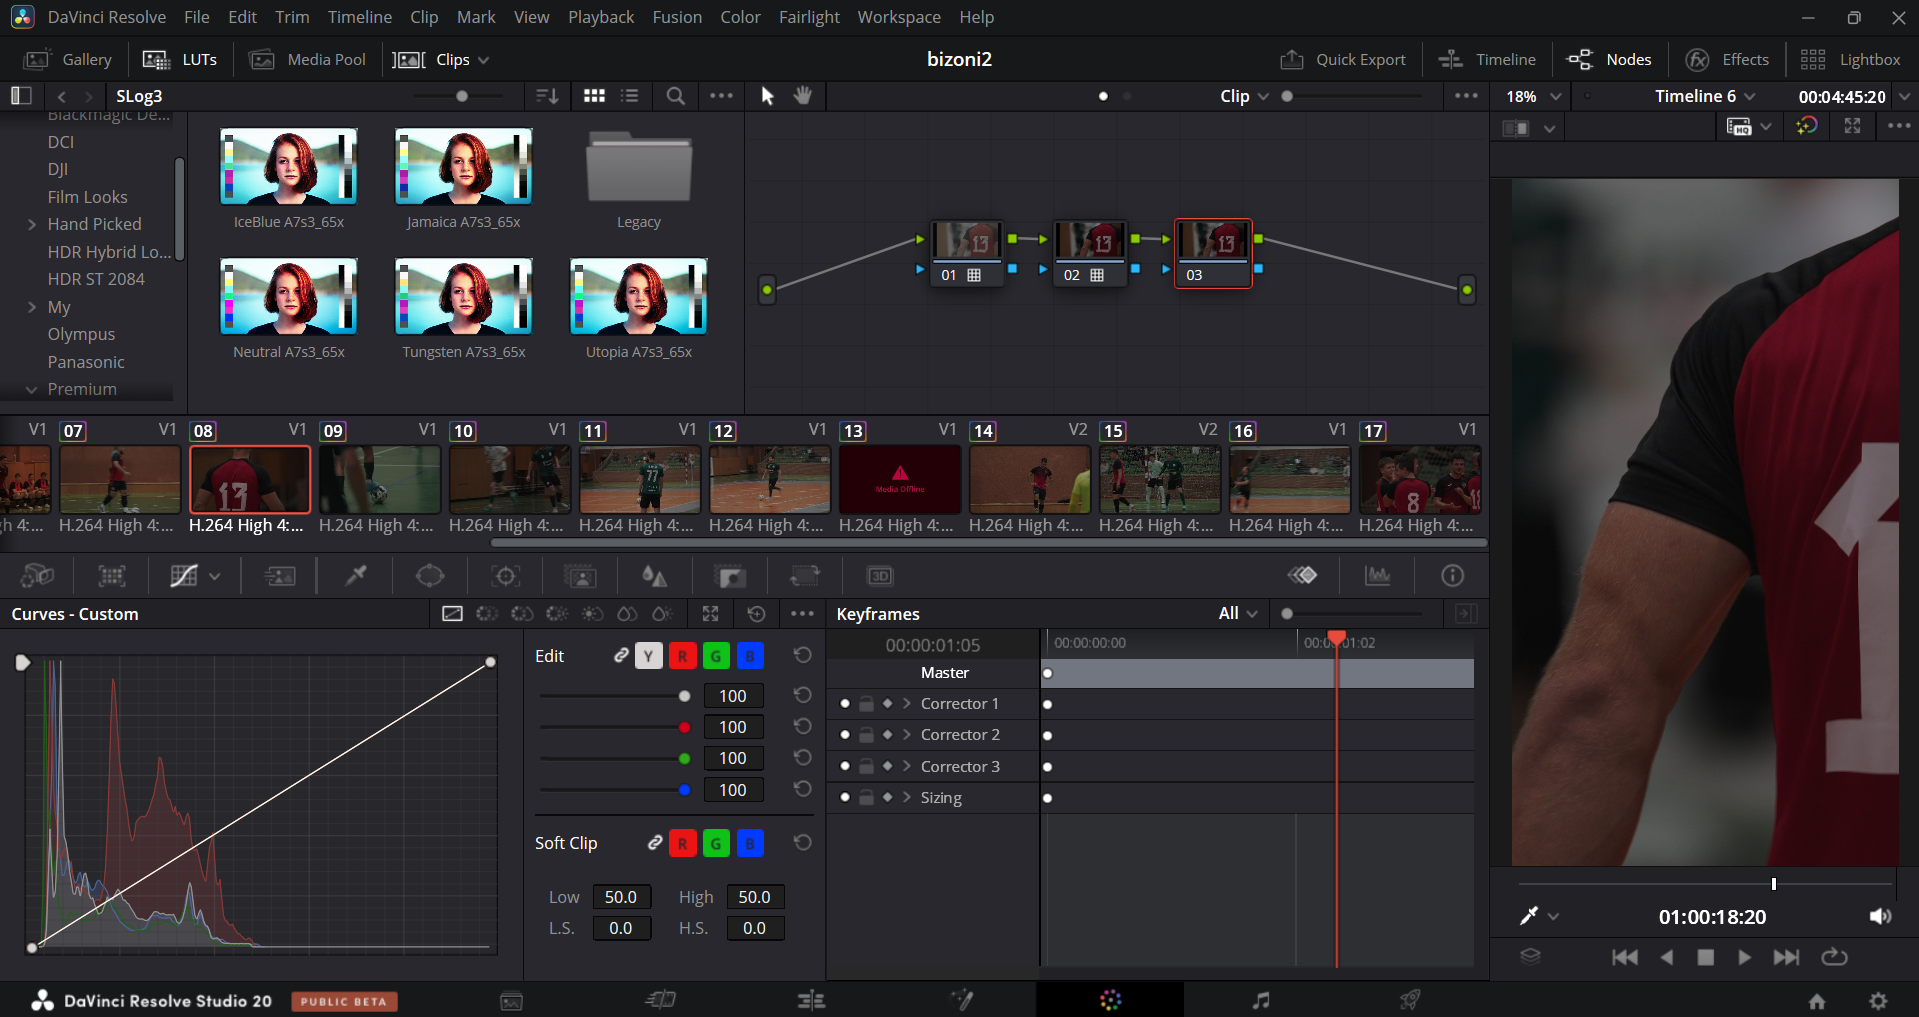Switch LUT browser to thumbnail view
Image resolution: width=1919 pixels, height=1017 pixels.
(594, 96)
